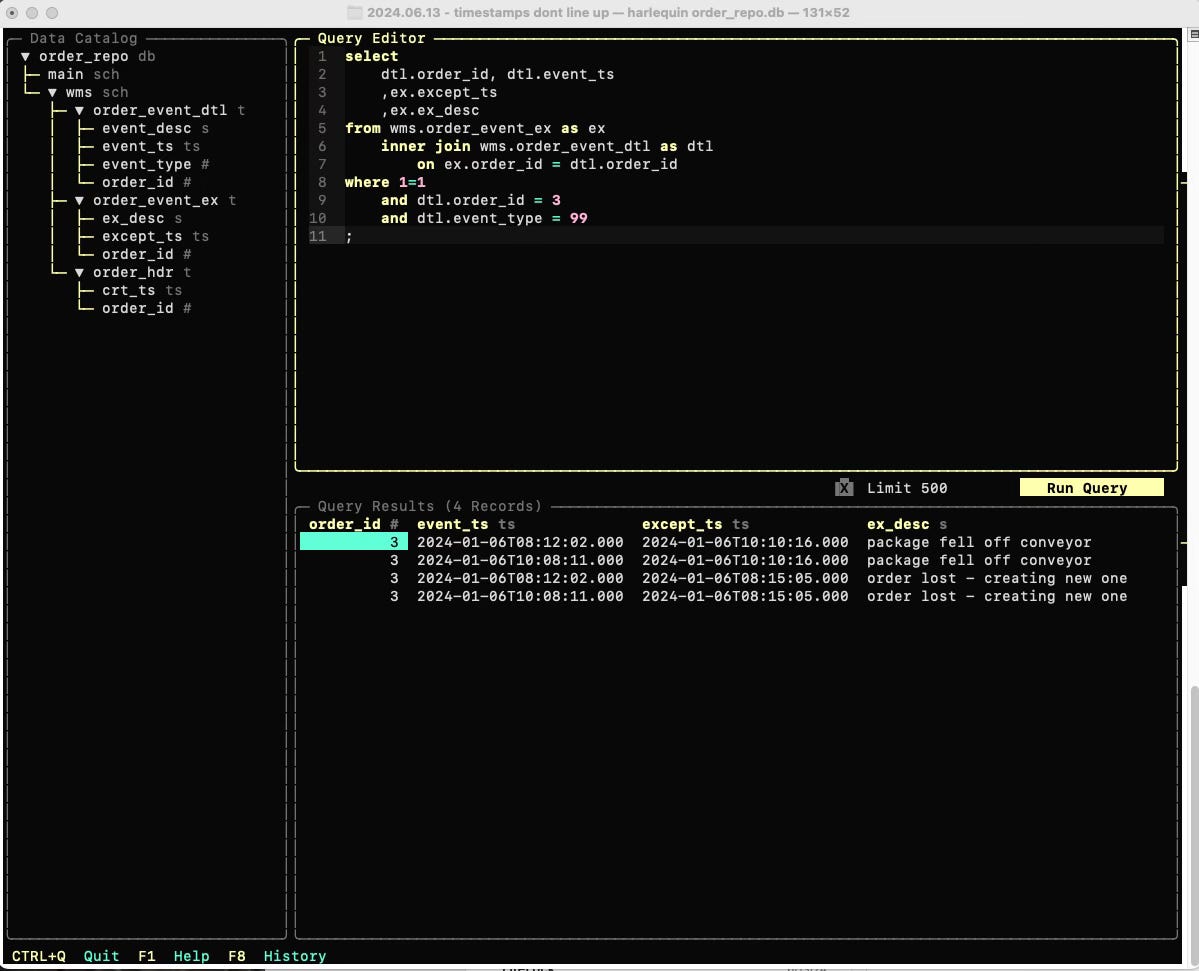
Task: Click the 'inner join' line in editor
Action: [x=547, y=146]
